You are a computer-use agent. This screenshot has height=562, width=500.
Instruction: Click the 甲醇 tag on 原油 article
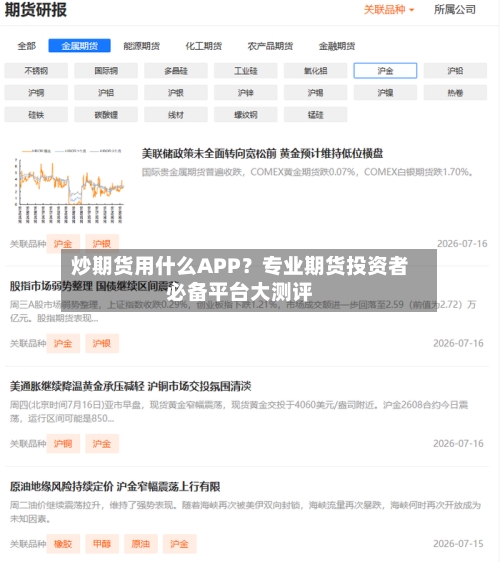pyautogui.click(x=102, y=544)
